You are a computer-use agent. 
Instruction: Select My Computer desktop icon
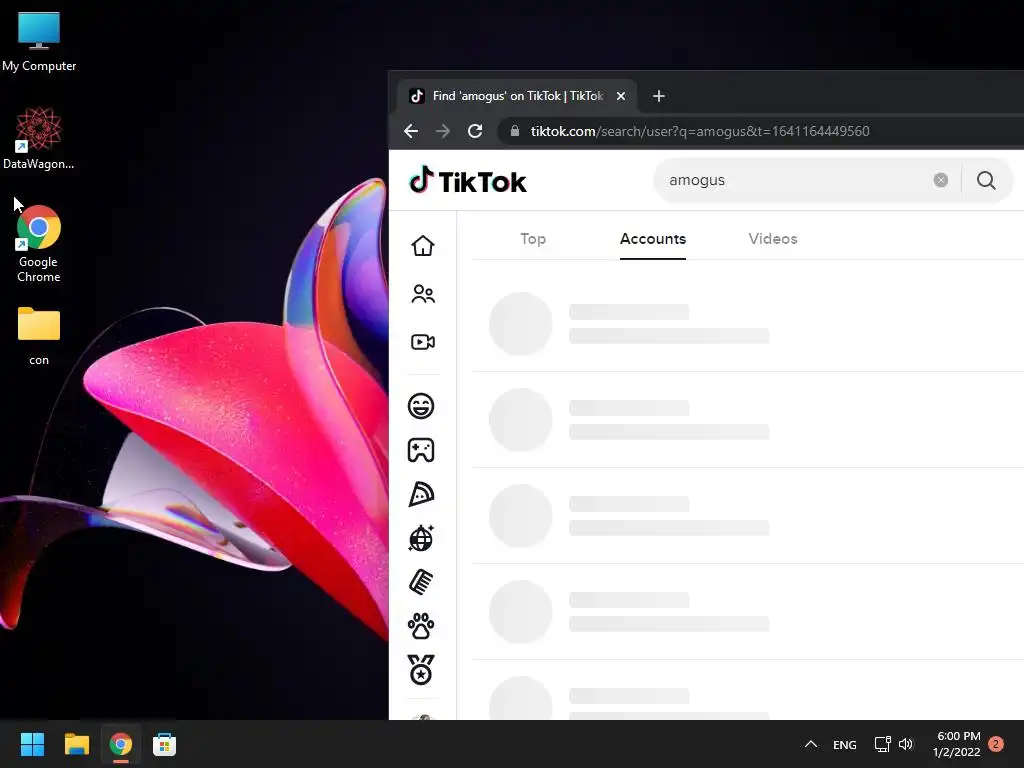pos(39,42)
